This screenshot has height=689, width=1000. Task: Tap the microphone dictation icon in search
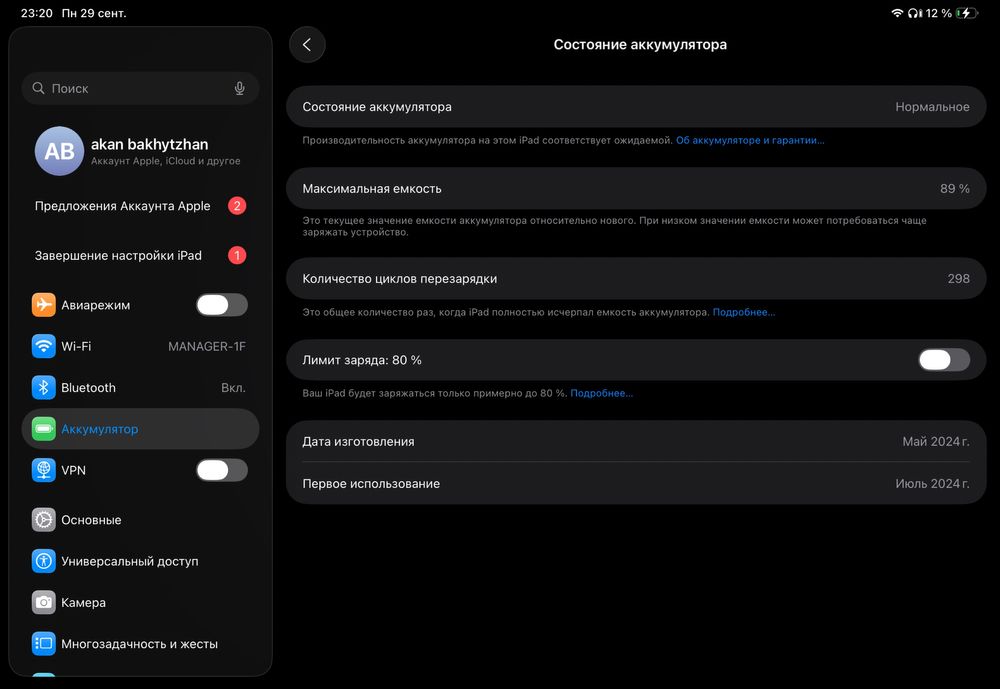[x=240, y=88]
